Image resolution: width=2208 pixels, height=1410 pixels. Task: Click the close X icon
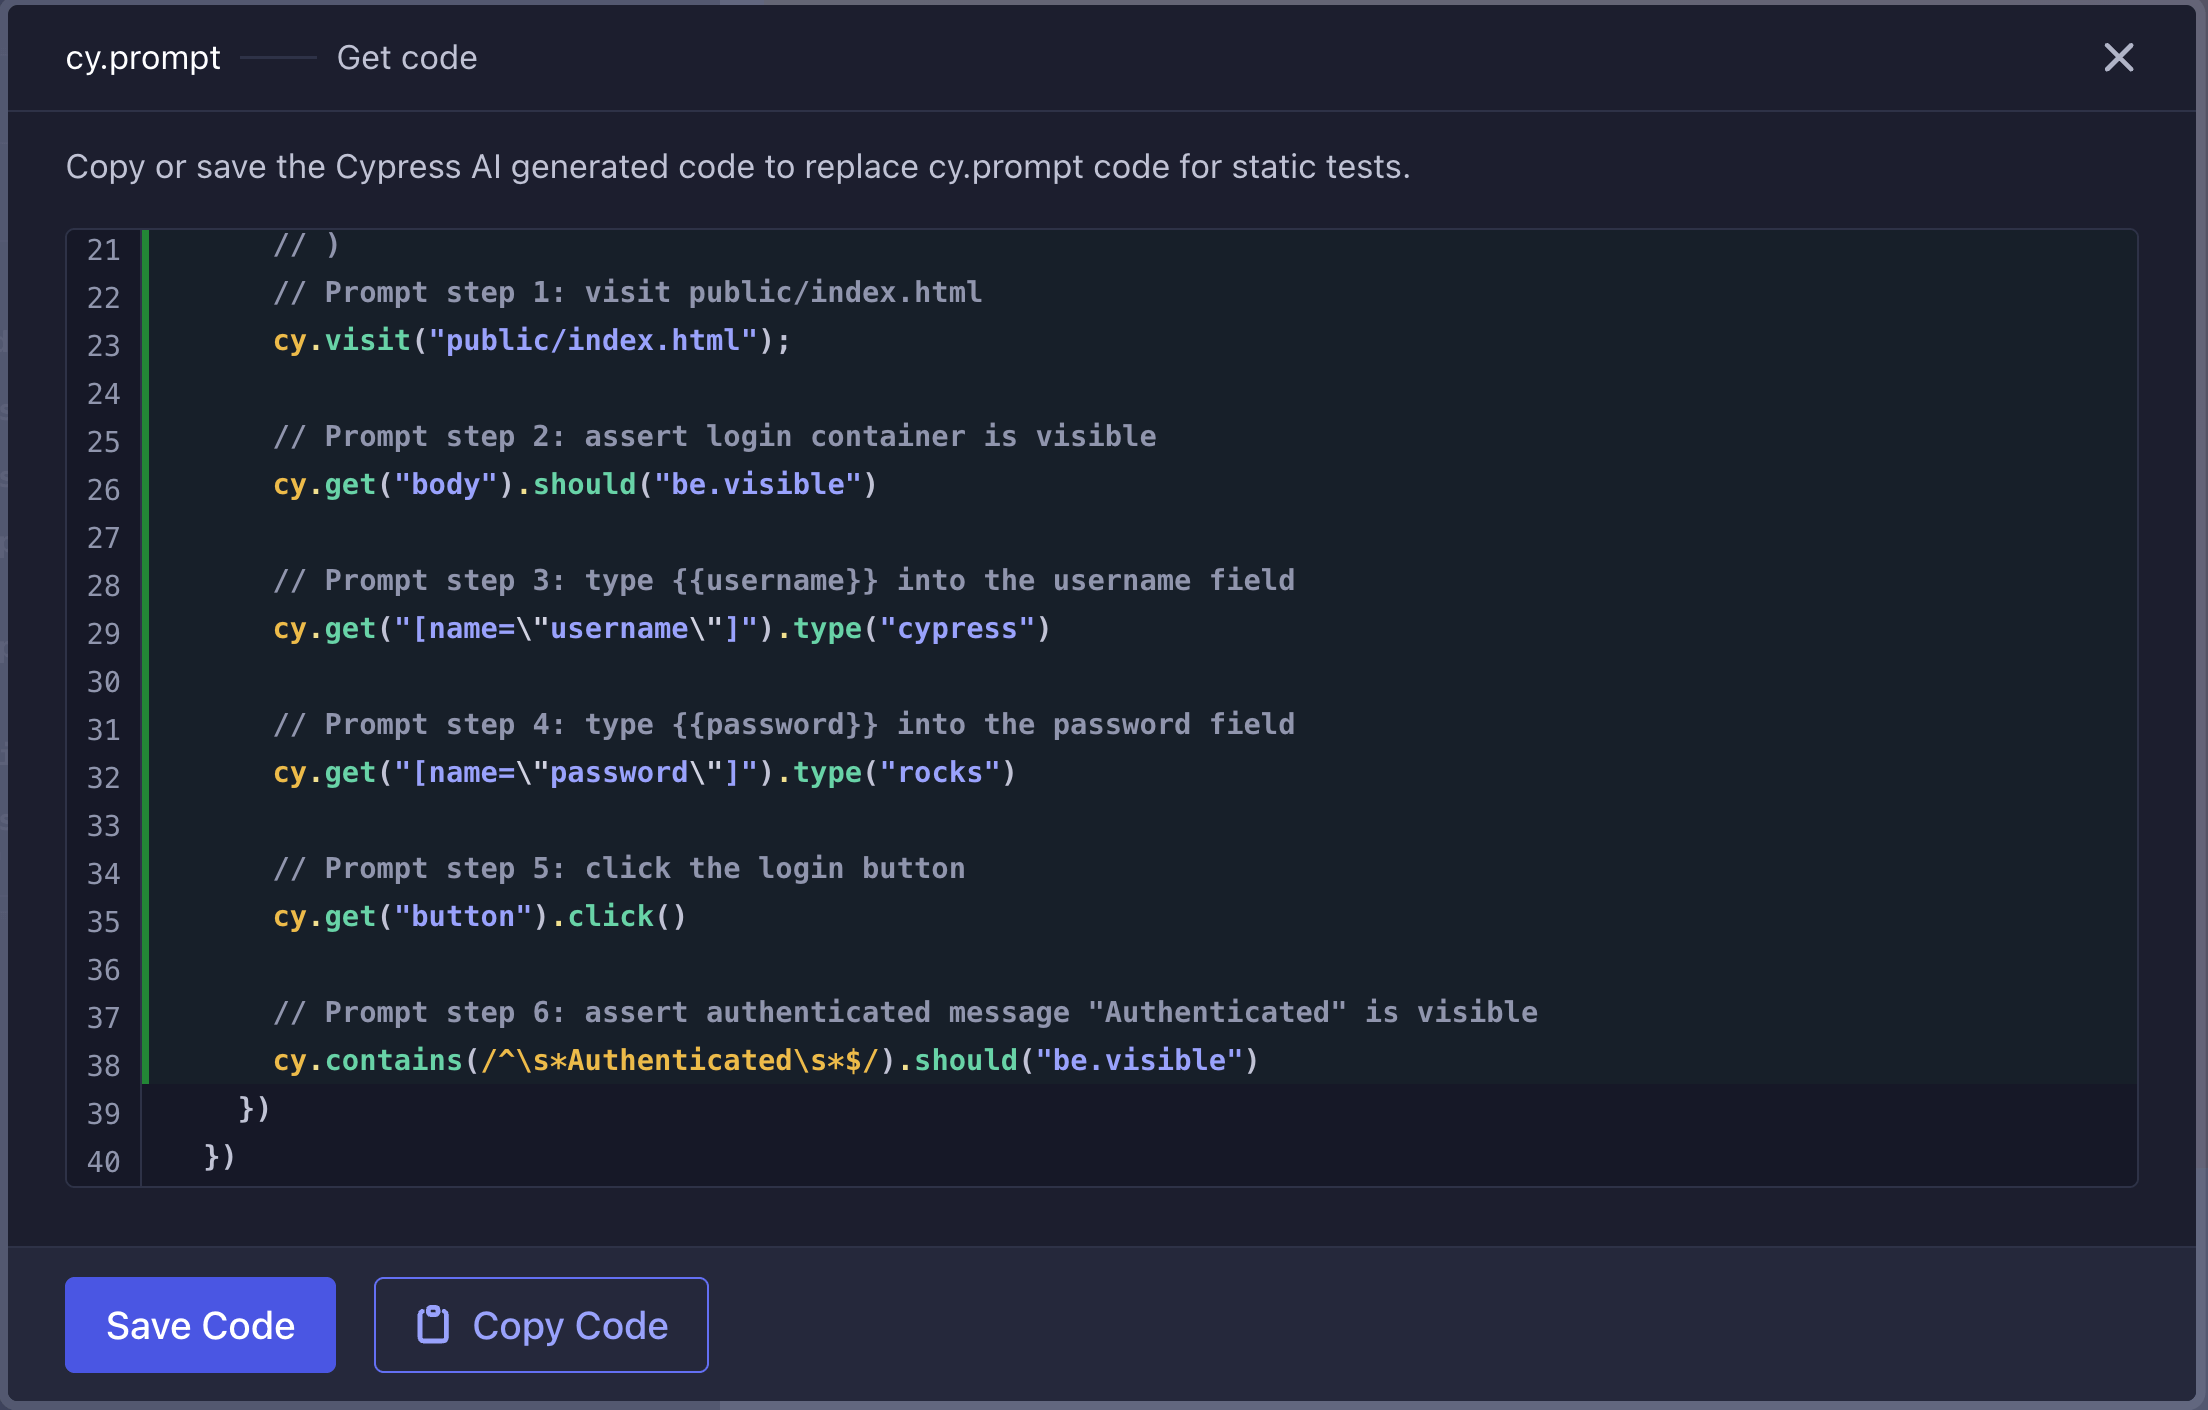click(x=2118, y=57)
